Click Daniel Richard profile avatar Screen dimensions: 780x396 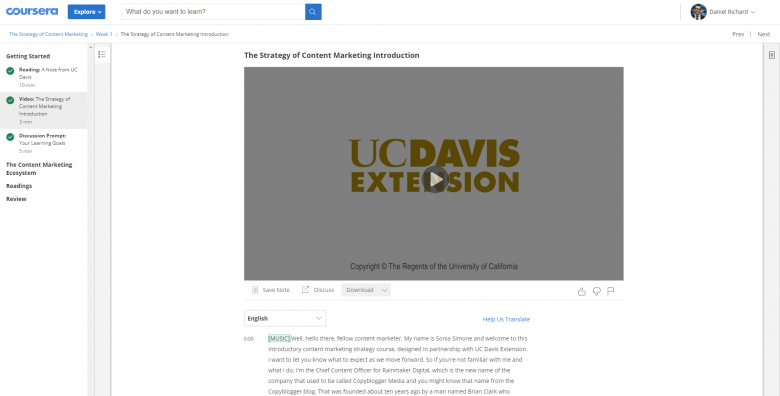pyautogui.click(x=698, y=11)
